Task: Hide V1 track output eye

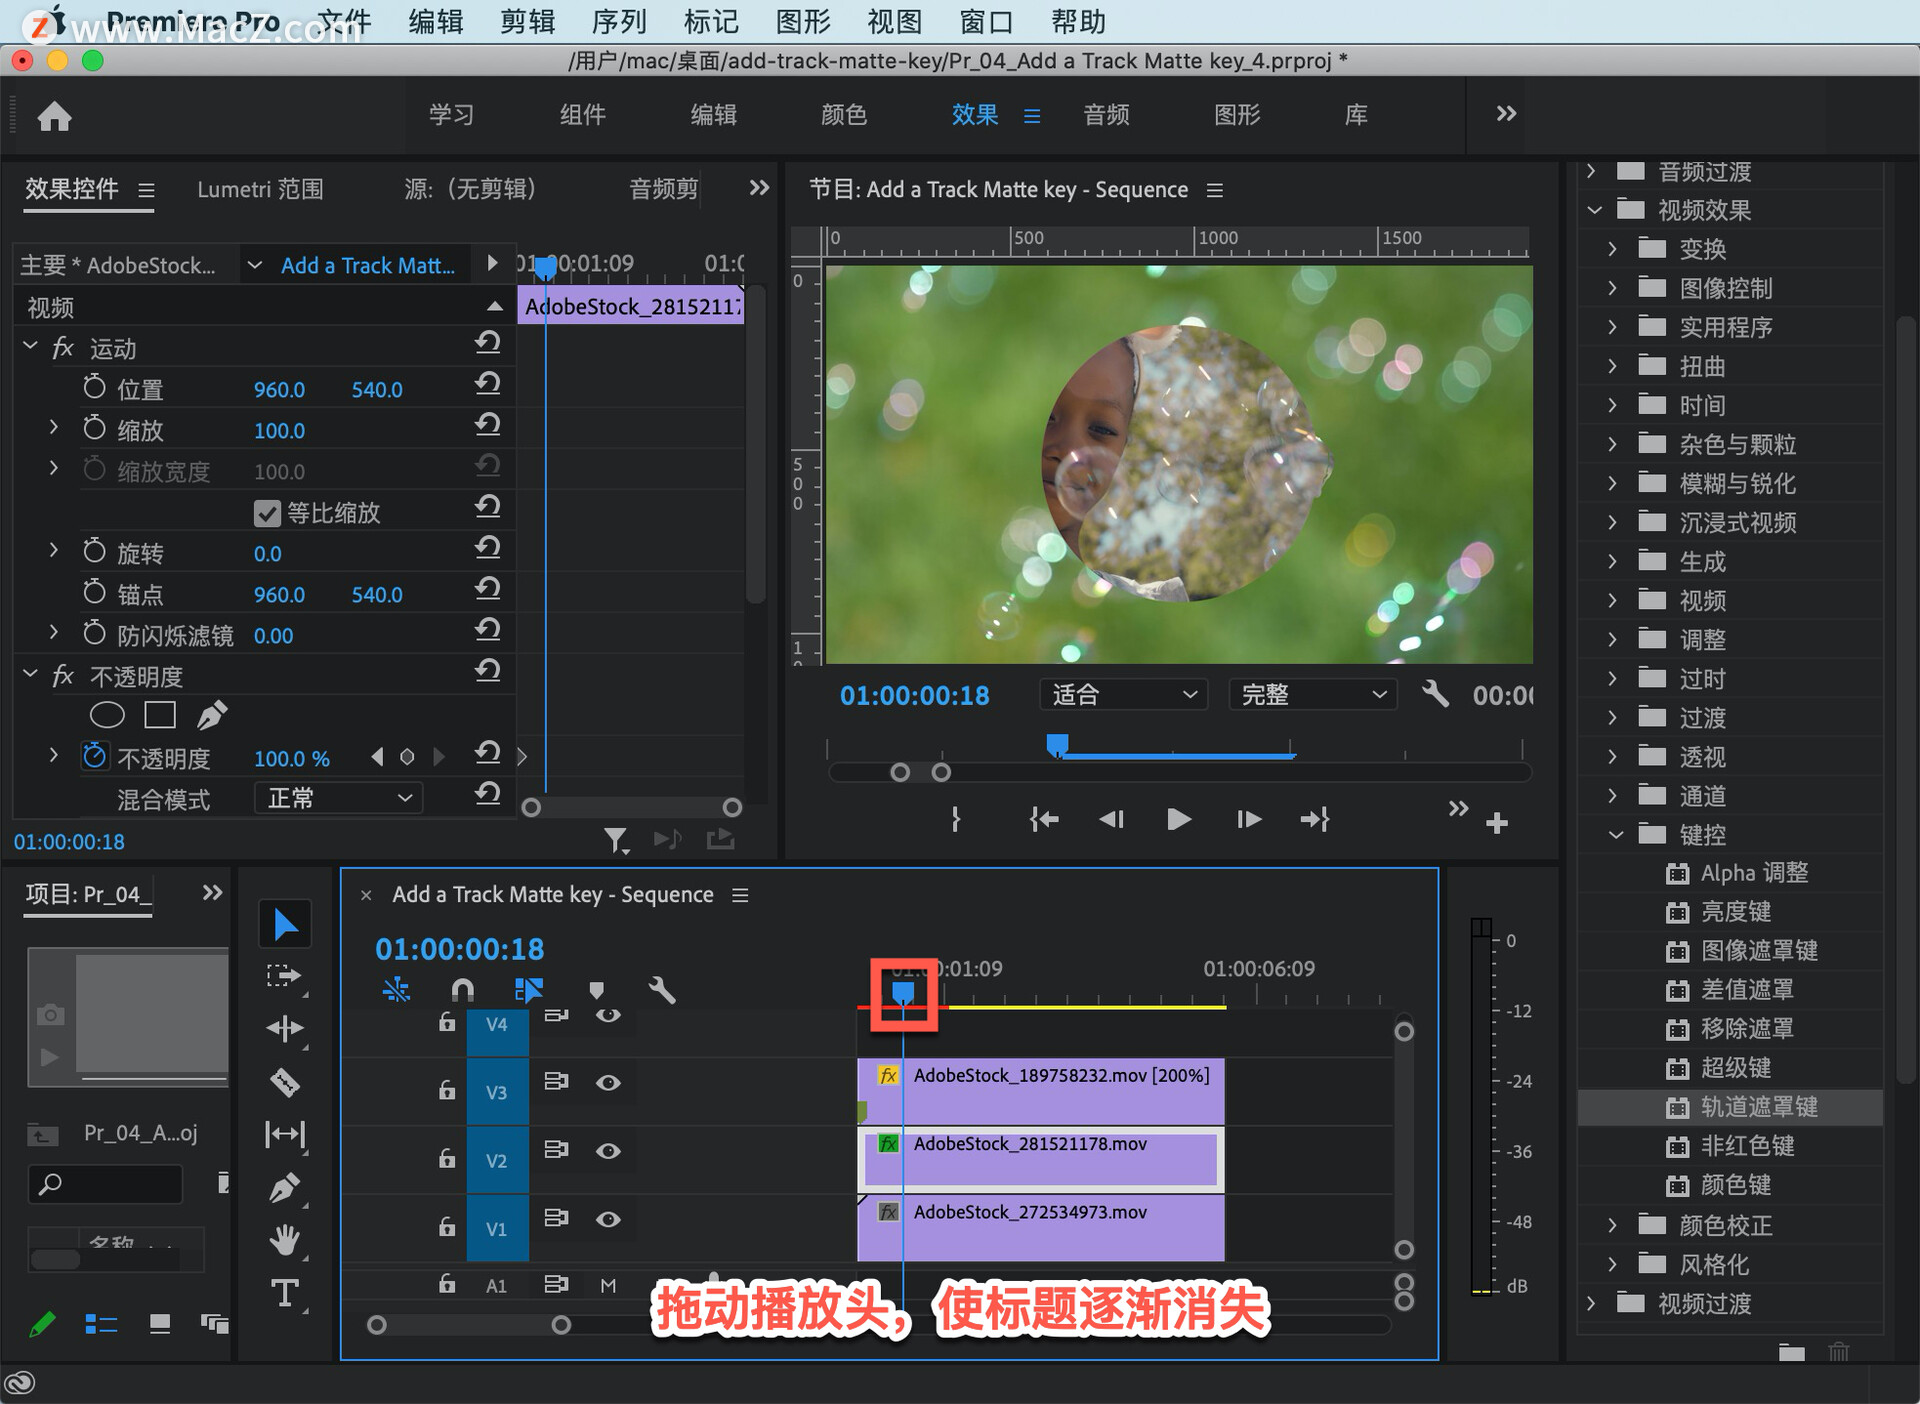Action: click(608, 1219)
